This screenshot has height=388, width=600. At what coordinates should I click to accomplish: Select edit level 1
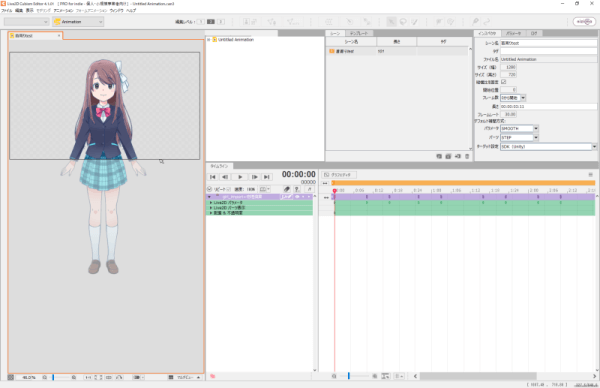pyautogui.click(x=201, y=22)
